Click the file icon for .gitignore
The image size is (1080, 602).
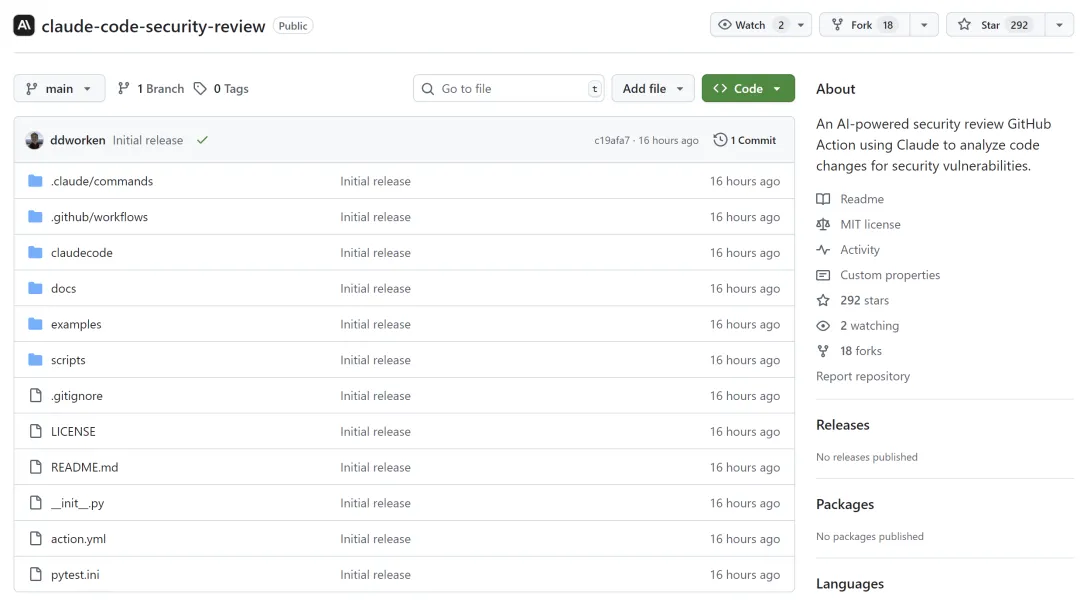pyautogui.click(x=36, y=396)
